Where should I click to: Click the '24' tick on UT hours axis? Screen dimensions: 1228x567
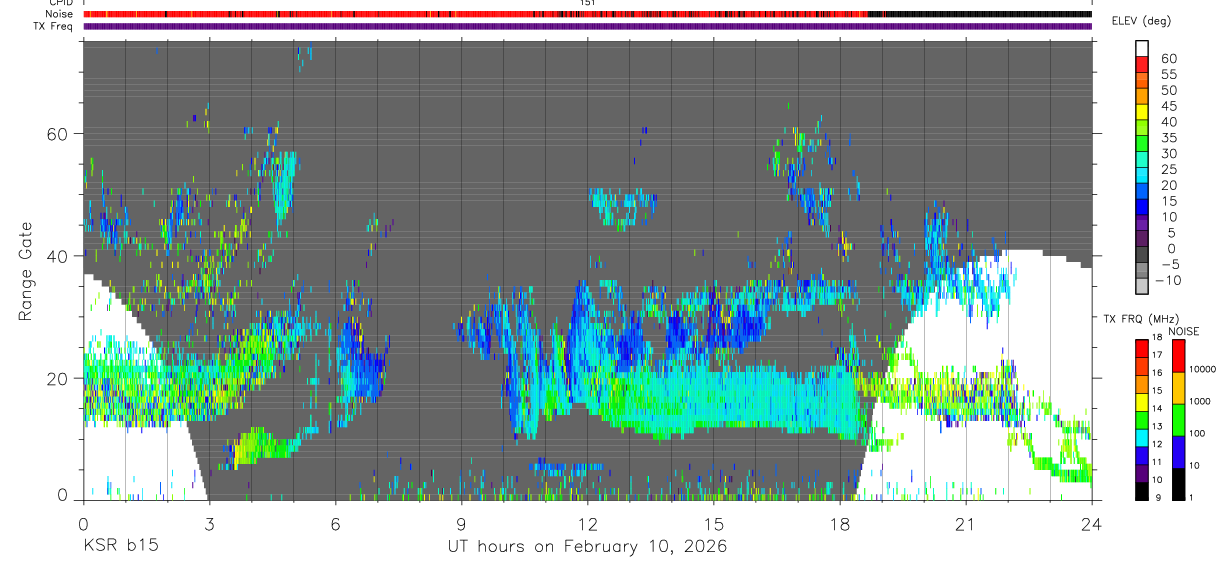[x=1092, y=524]
